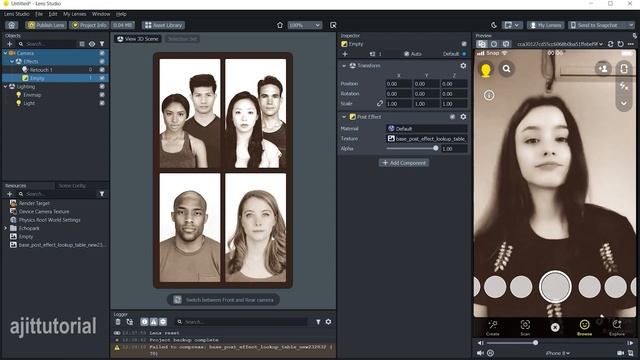Toggle the Logger info filter icon
640x360 pixels.
[x=144, y=322]
